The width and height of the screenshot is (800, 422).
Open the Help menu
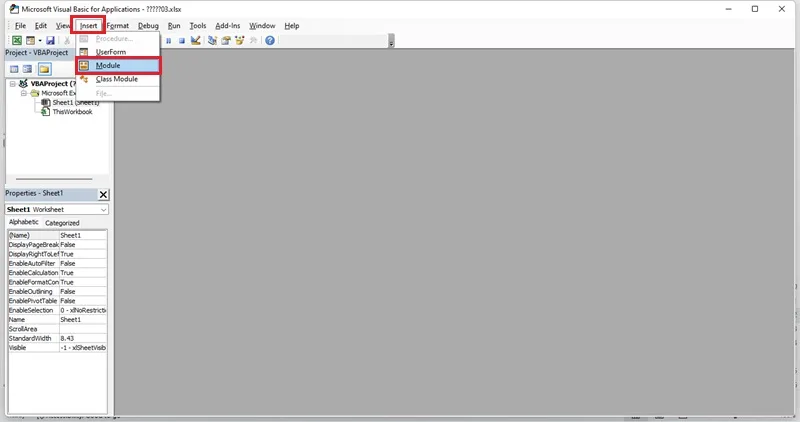[x=292, y=26]
